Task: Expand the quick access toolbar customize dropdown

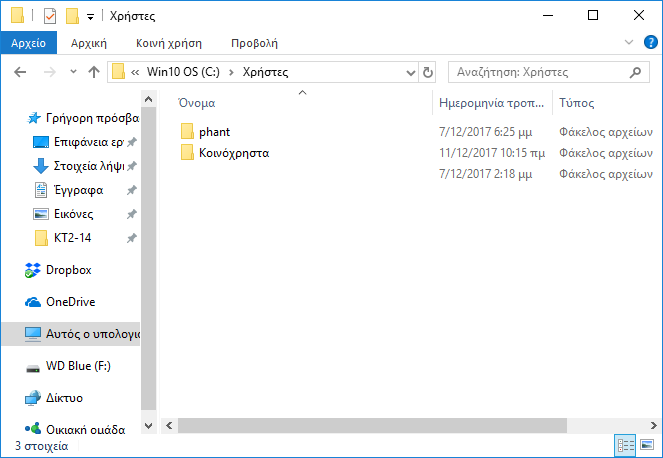Action: pyautogui.click(x=91, y=17)
